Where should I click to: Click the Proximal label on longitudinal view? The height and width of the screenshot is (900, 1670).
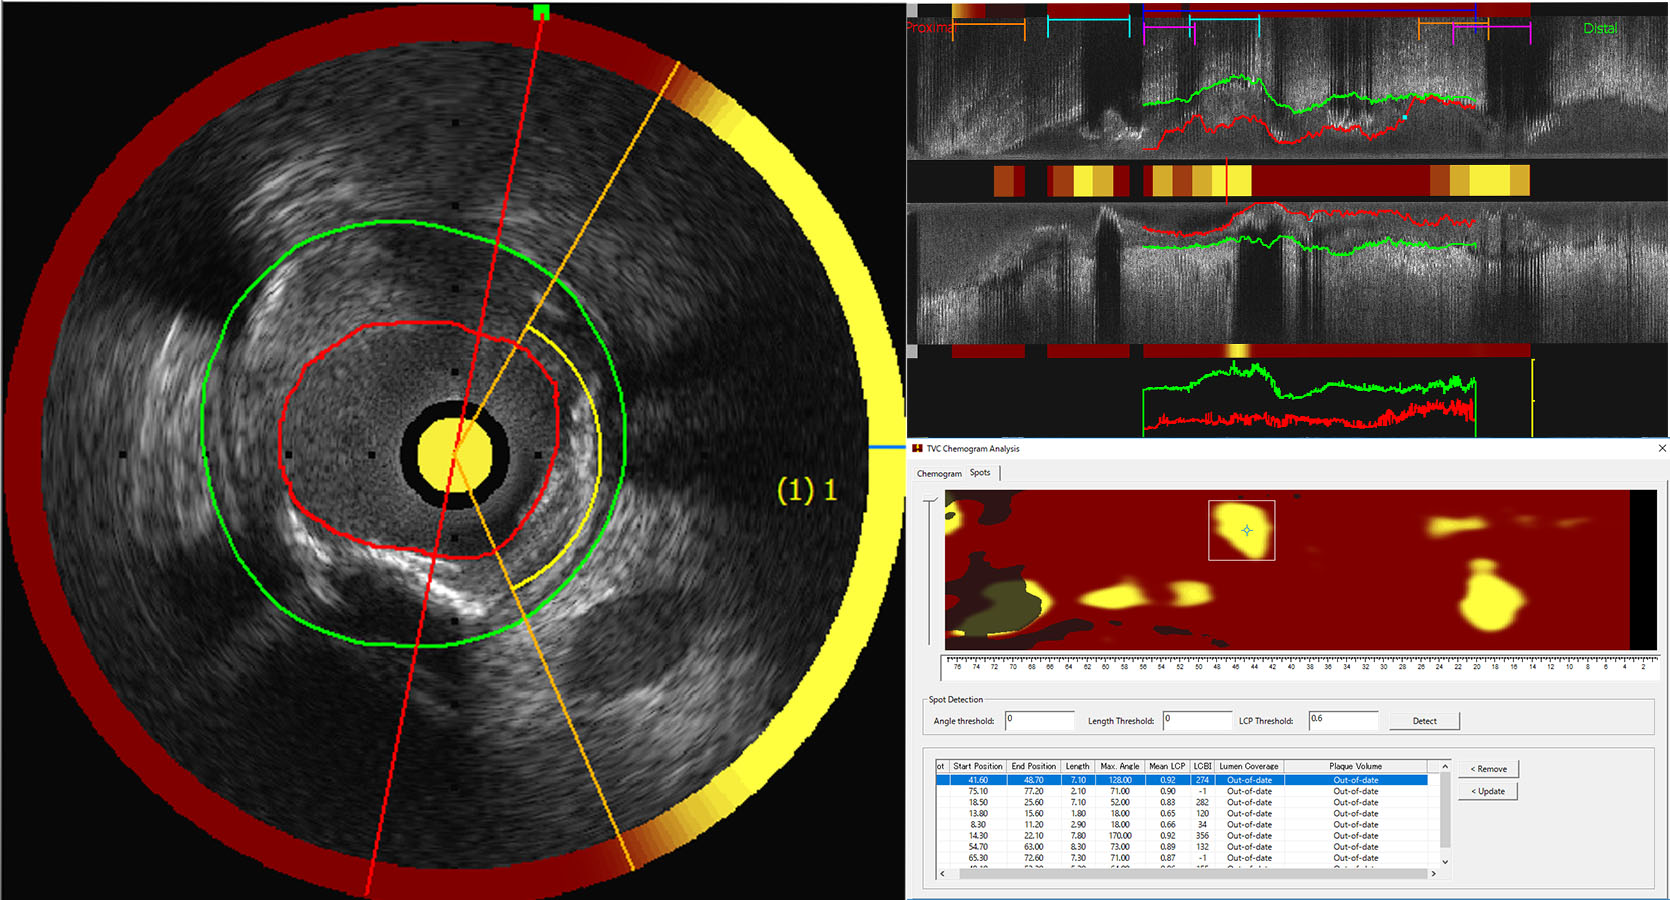click(x=929, y=28)
